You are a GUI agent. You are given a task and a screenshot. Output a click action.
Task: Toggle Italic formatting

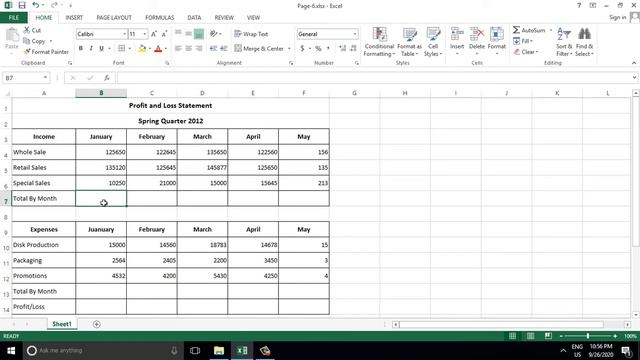(x=91, y=49)
